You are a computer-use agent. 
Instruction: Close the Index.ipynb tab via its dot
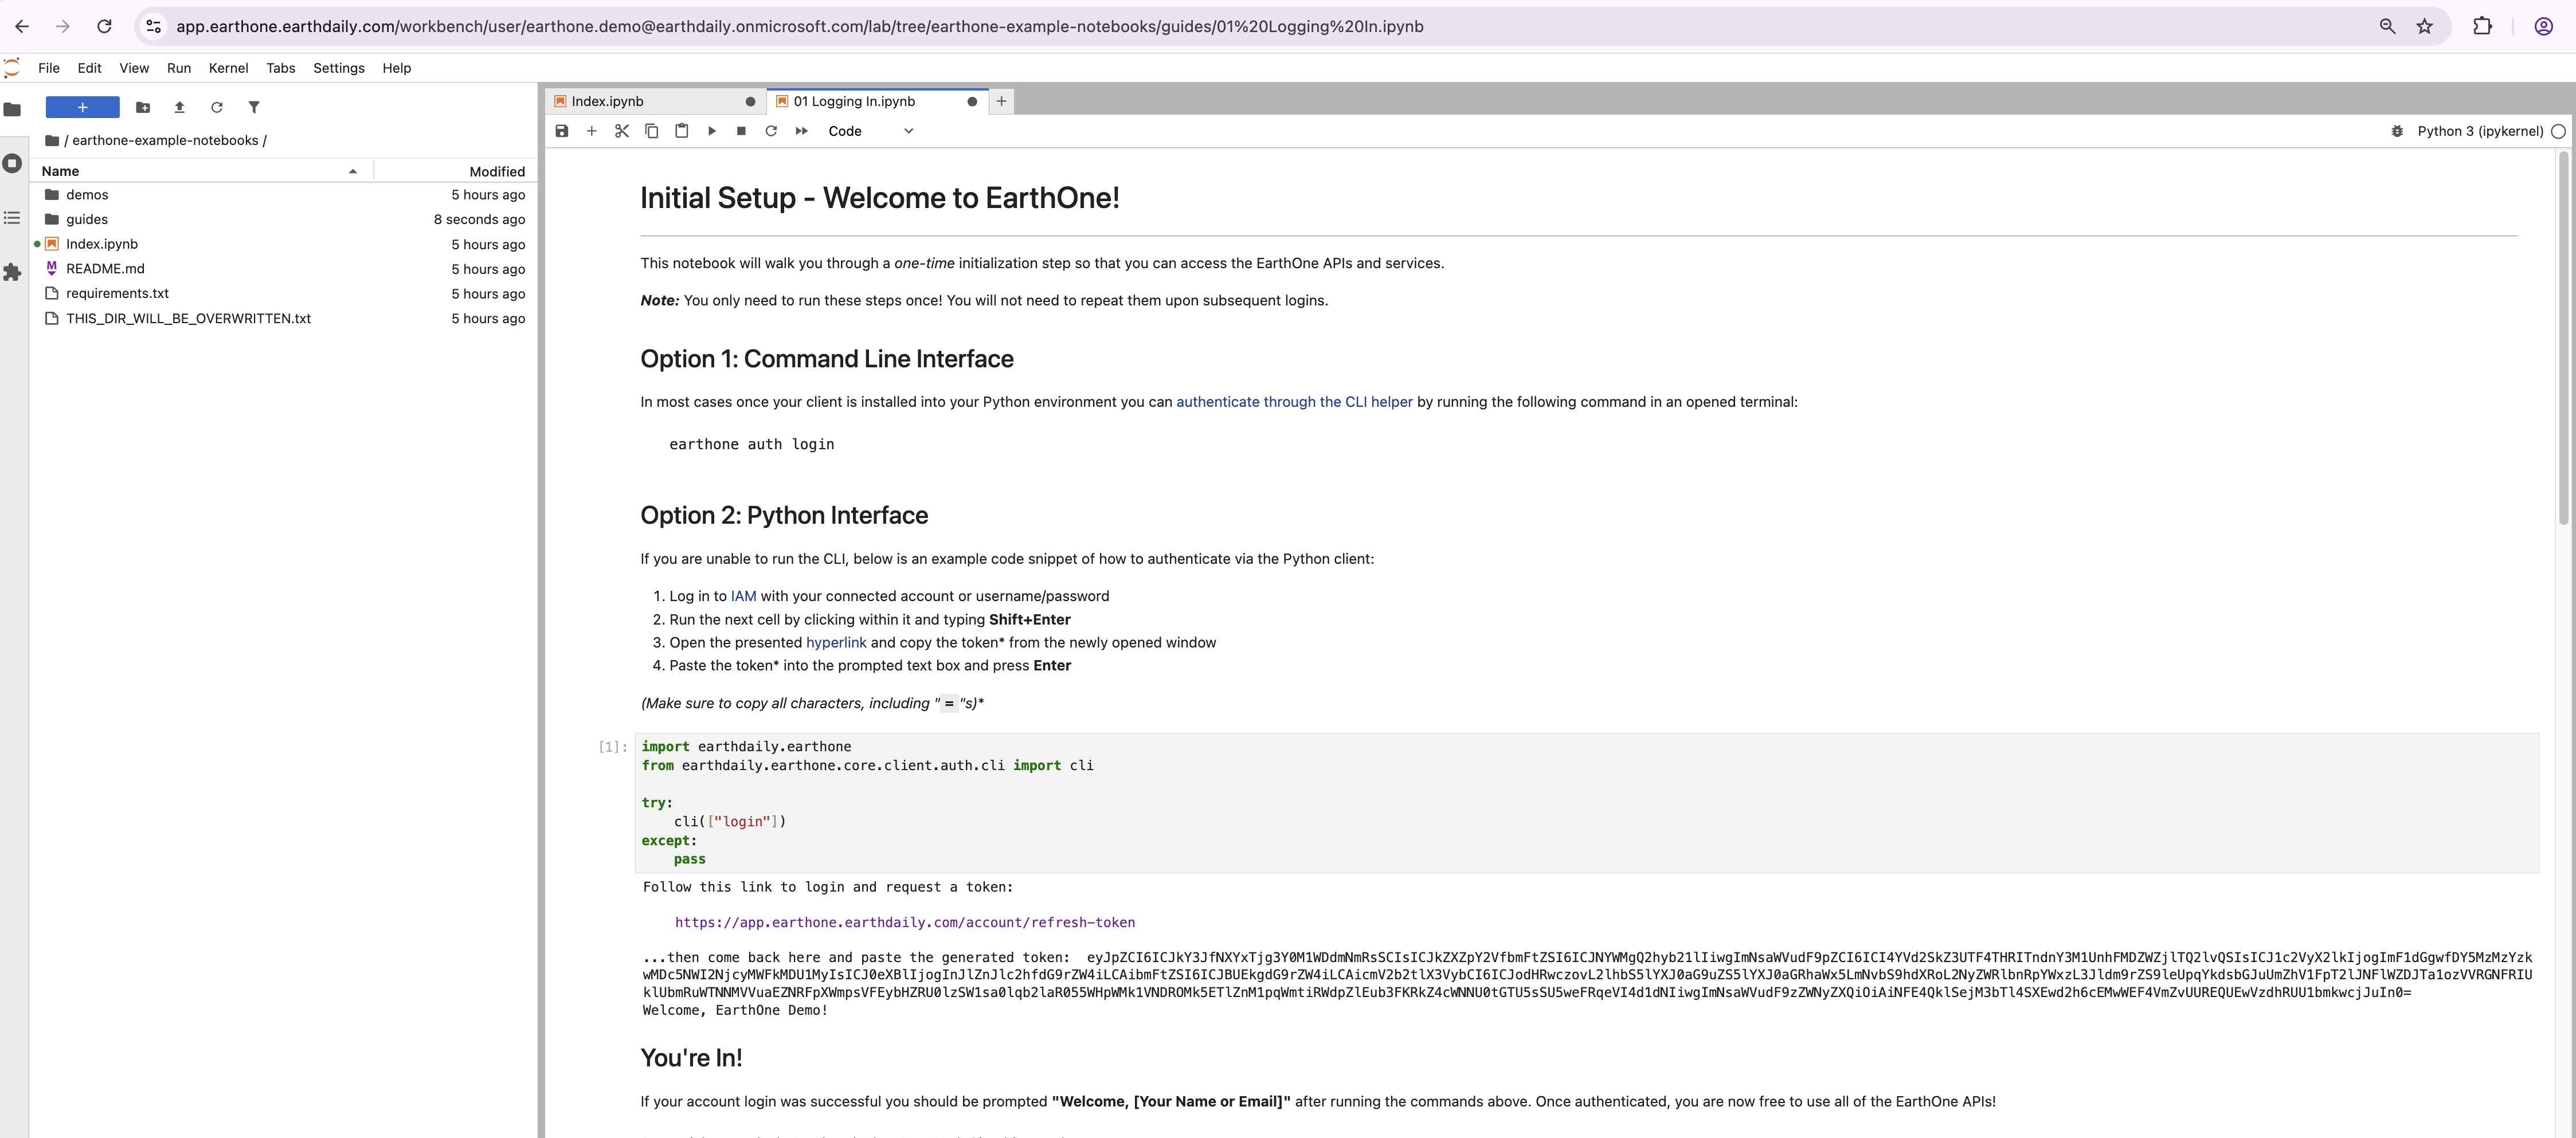pyautogui.click(x=750, y=101)
